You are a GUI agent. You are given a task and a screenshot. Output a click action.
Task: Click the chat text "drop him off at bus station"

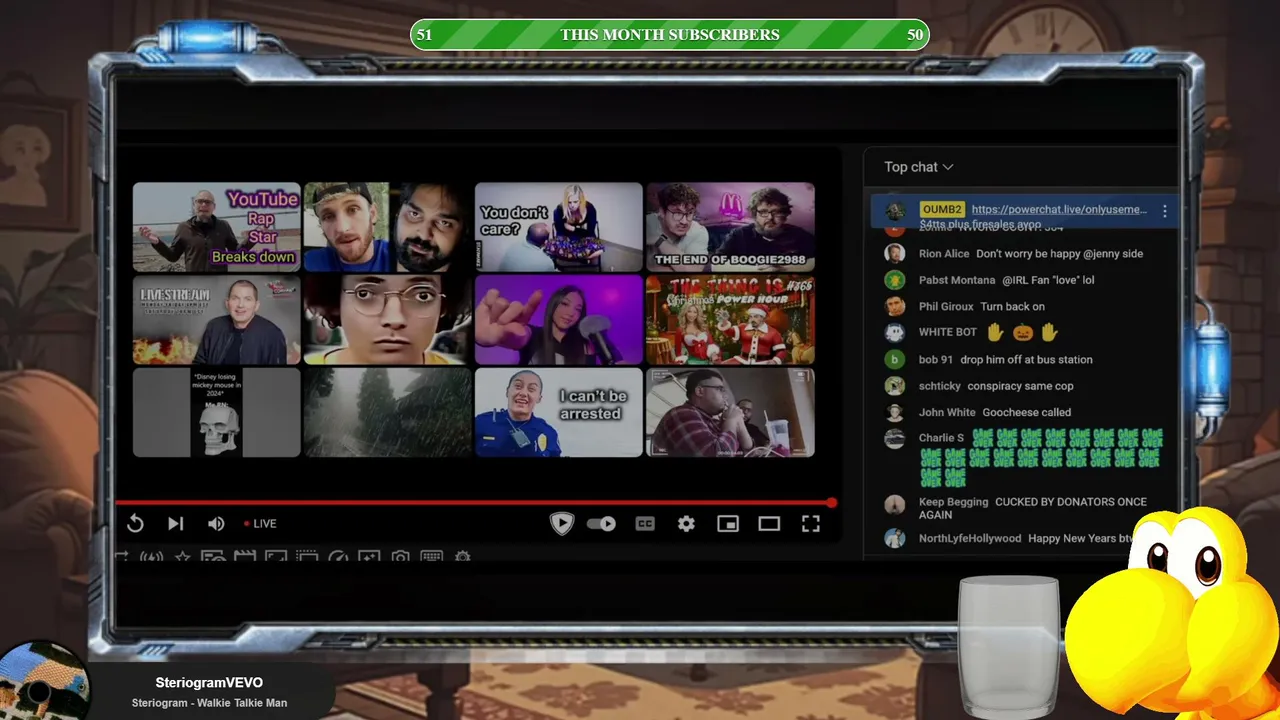[1026, 359]
